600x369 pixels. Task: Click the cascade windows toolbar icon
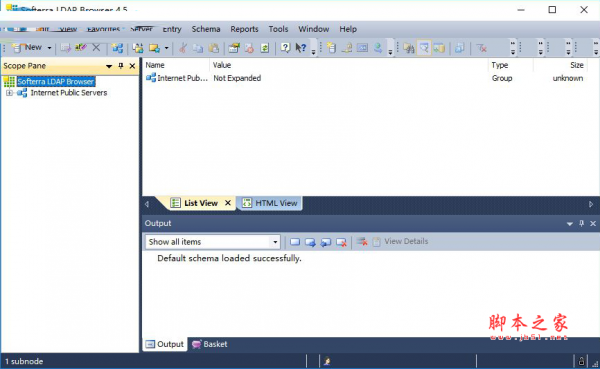click(460, 48)
